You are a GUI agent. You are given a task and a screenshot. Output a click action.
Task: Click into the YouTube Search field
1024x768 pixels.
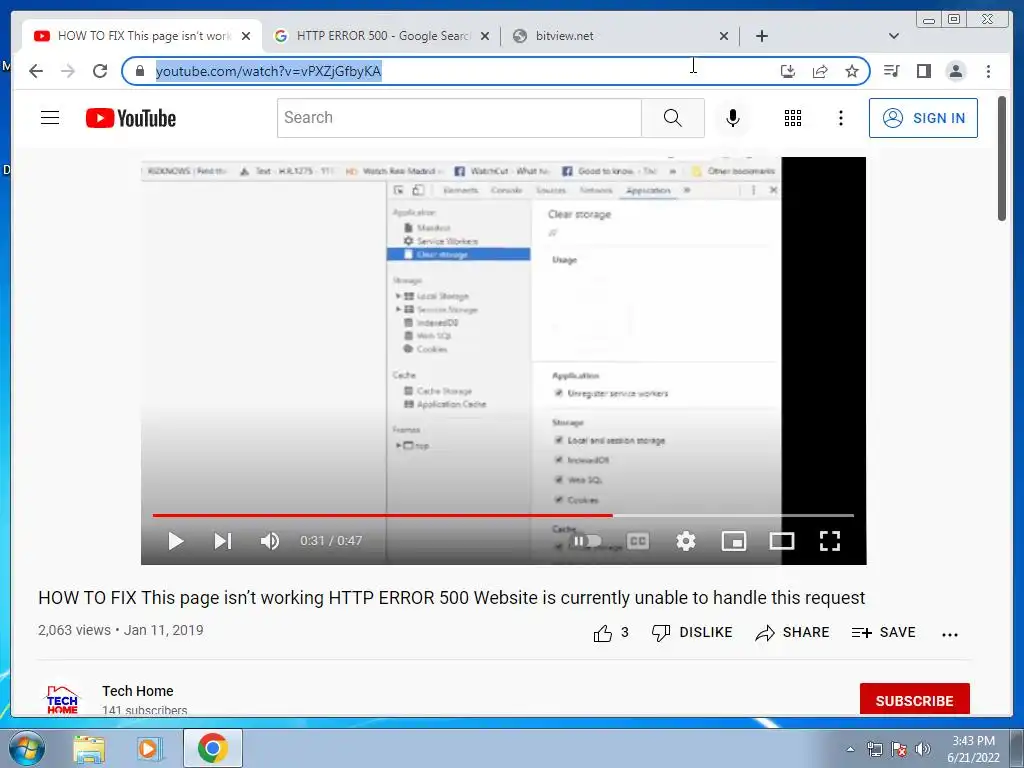(x=459, y=118)
